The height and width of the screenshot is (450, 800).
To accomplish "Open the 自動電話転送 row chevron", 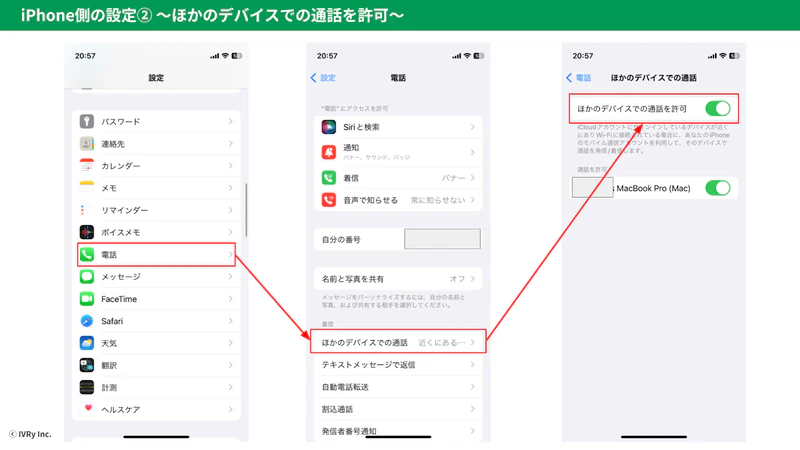I will 472,387.
